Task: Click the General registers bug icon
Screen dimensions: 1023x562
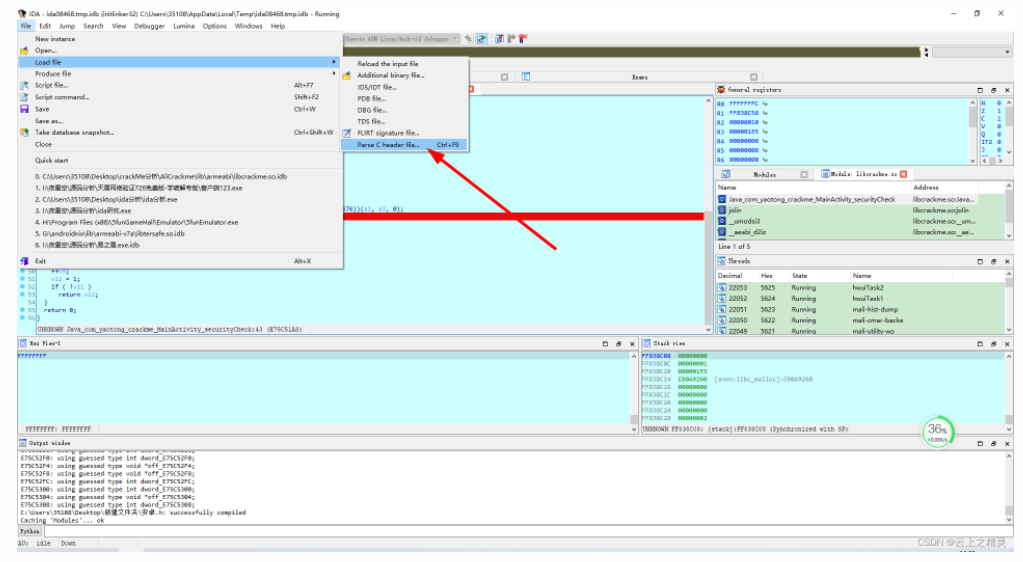Action: pyautogui.click(x=721, y=90)
